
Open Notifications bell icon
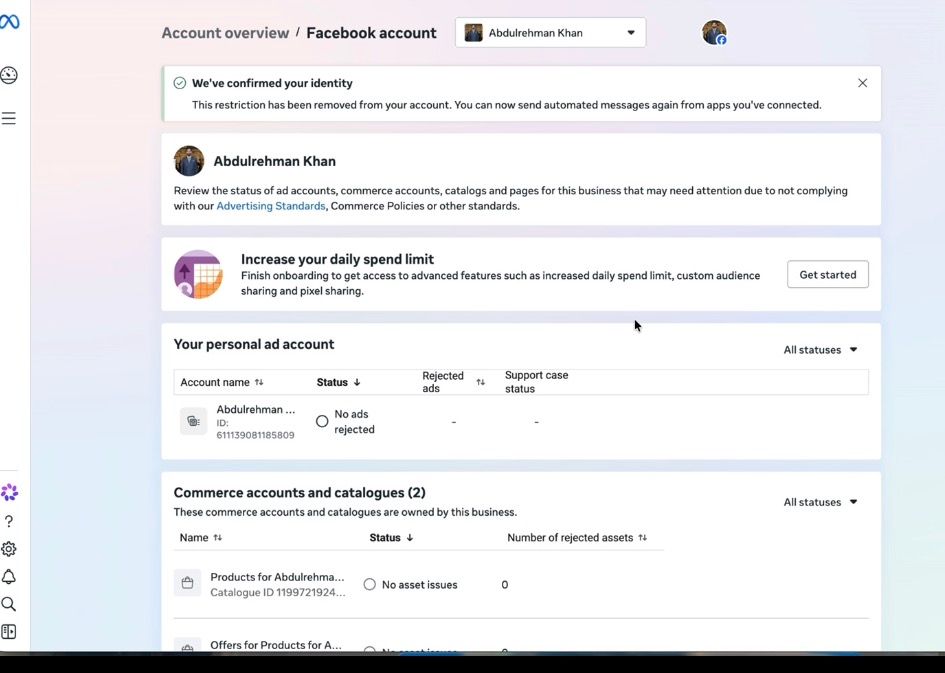pyautogui.click(x=9, y=577)
